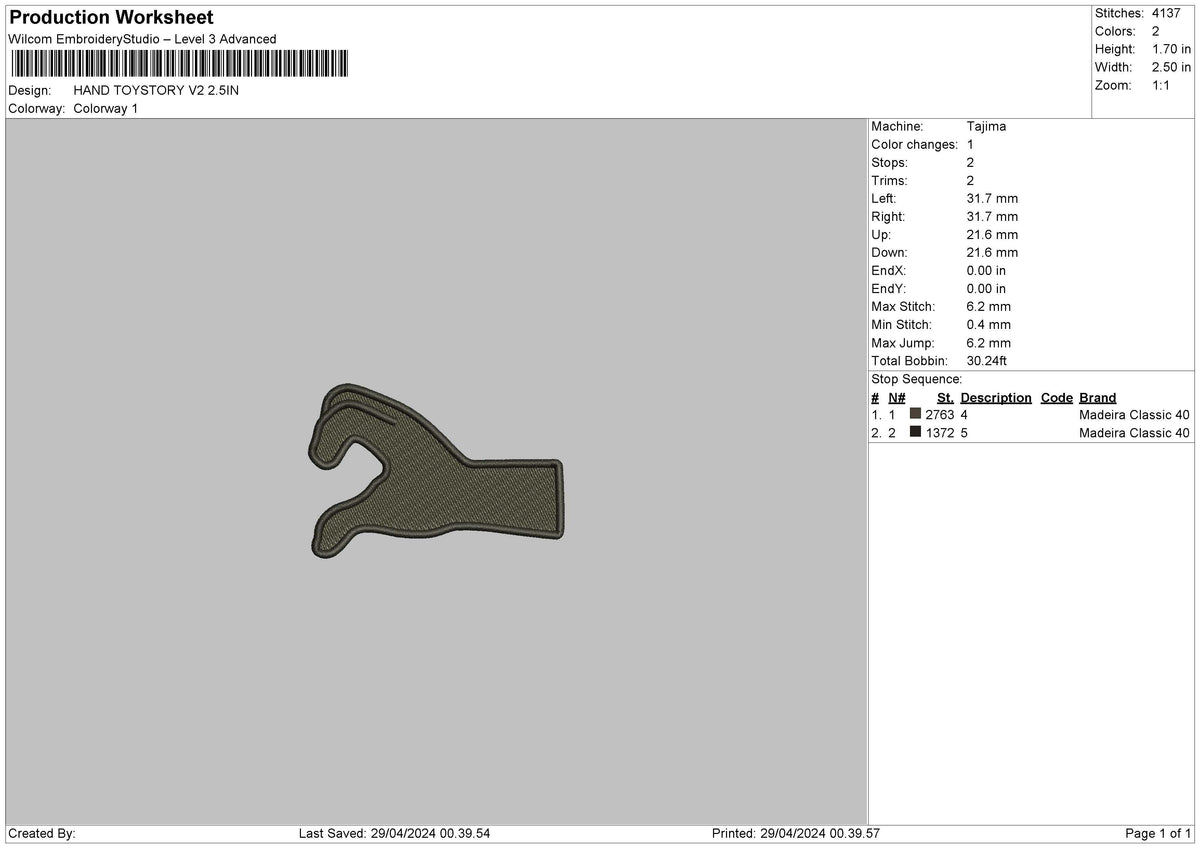Click the Height value "1.70 in"
Image resolution: width=1200 pixels, height=848 pixels.
click(x=1172, y=49)
